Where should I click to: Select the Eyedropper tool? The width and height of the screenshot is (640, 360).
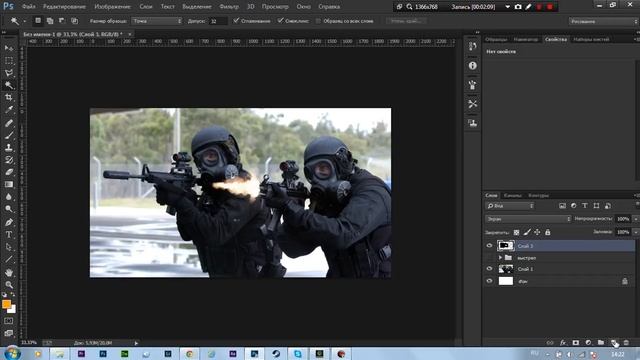click(9, 110)
